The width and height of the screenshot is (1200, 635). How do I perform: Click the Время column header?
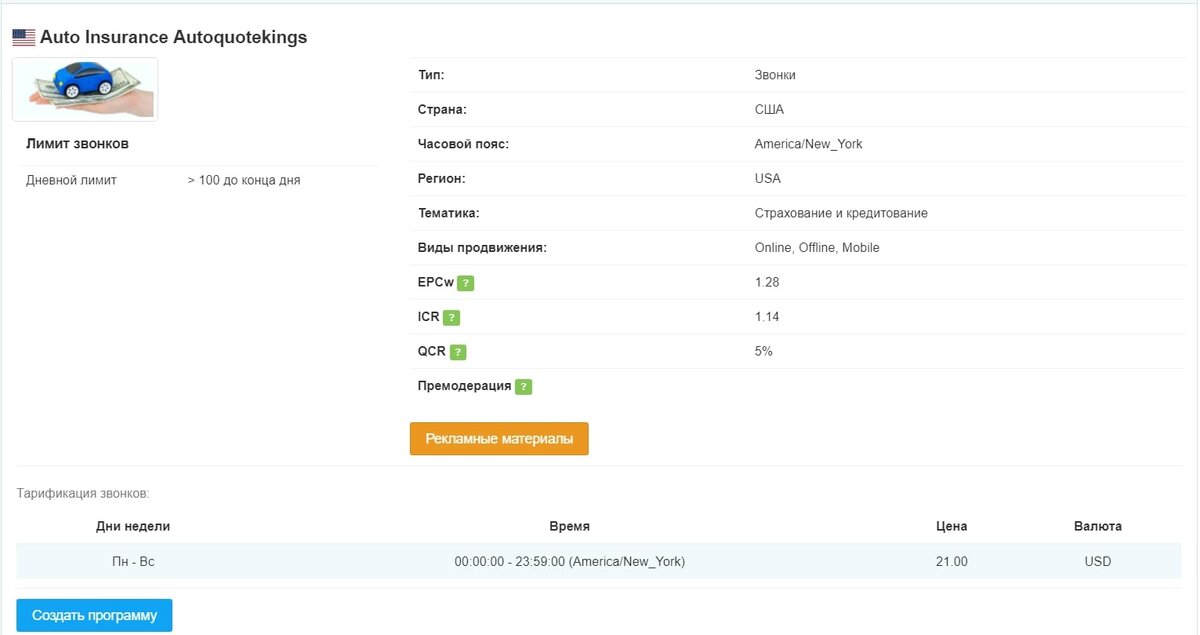pos(569,526)
